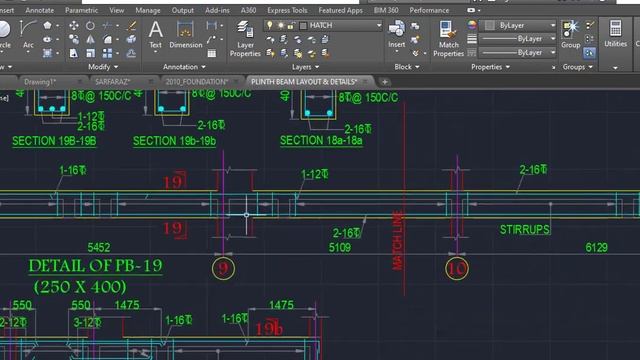Expand the Block panel
The height and width of the screenshot is (360, 640).
pyautogui.click(x=407, y=67)
